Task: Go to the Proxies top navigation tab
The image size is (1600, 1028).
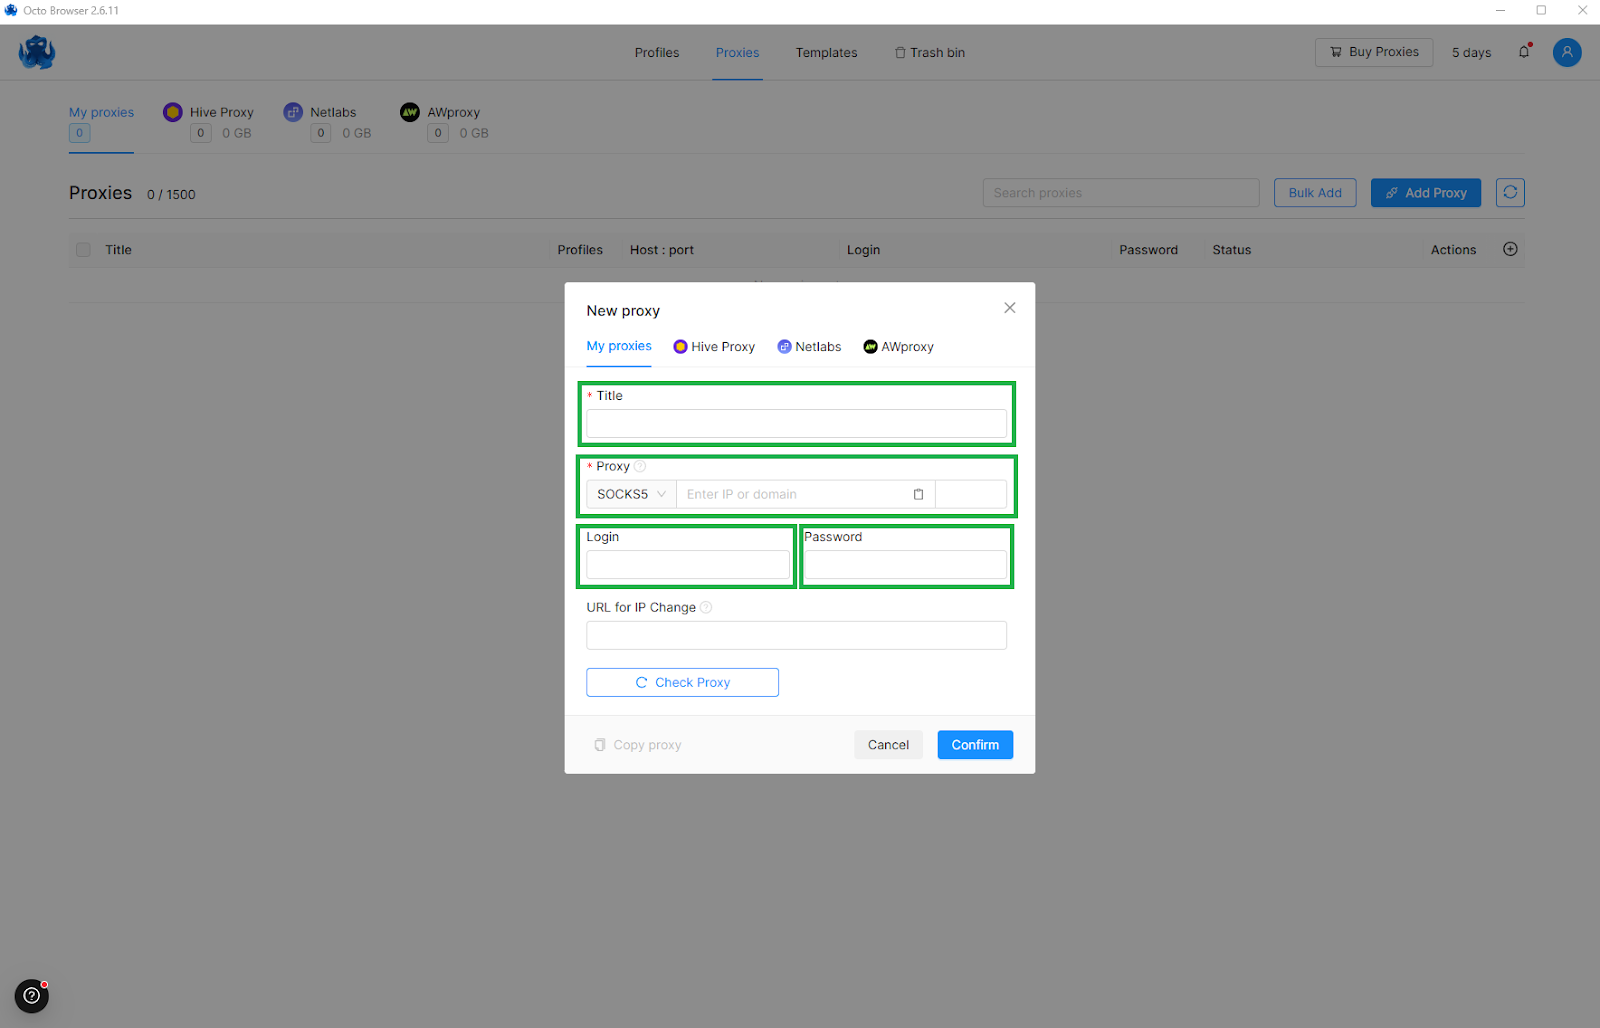Action: click(737, 52)
